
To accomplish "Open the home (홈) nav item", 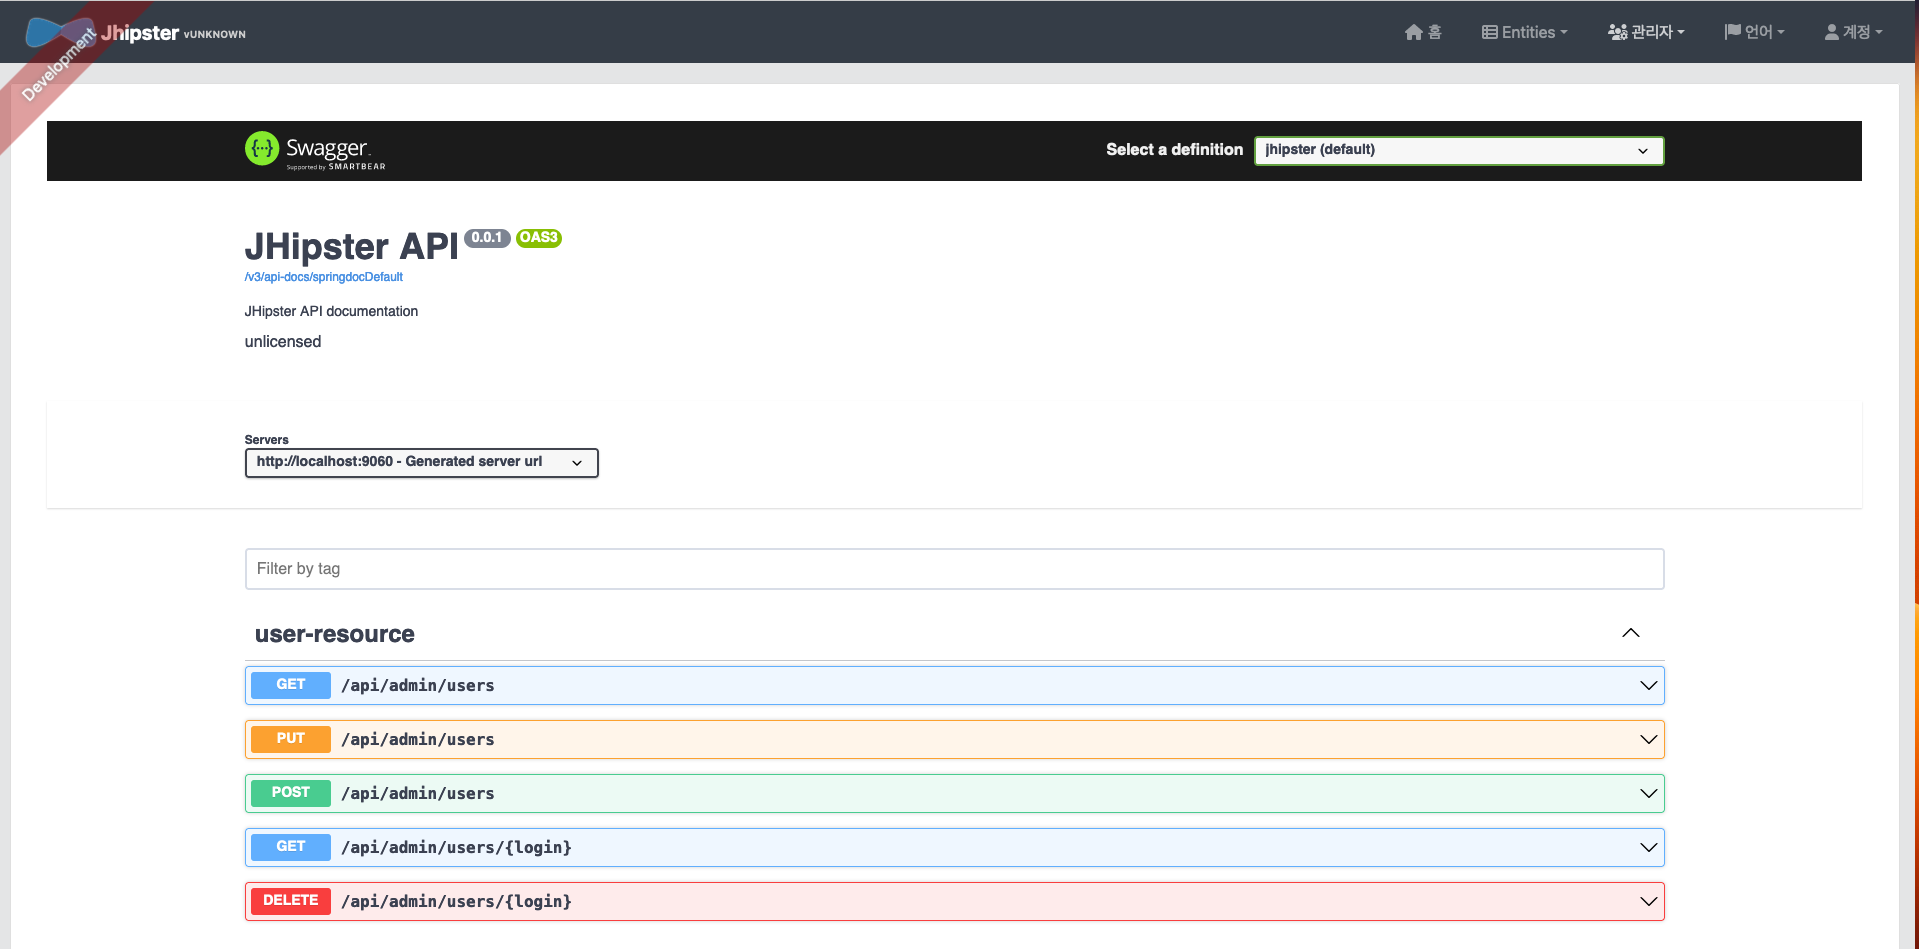I will pos(1423,32).
